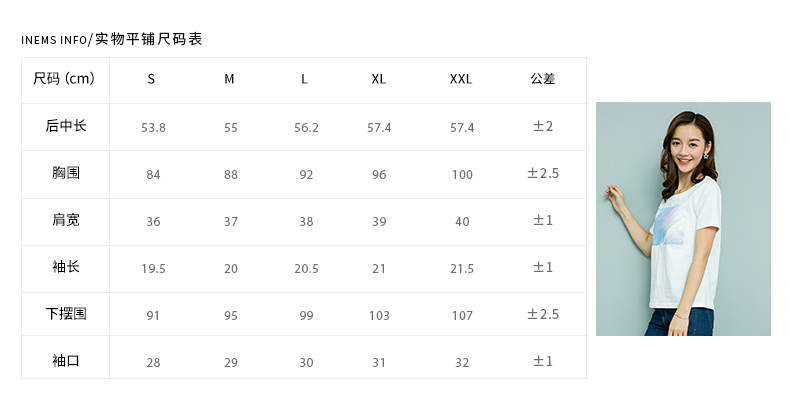Click the 53.8 value for size S
The width and height of the screenshot is (790, 408).
coord(153,128)
